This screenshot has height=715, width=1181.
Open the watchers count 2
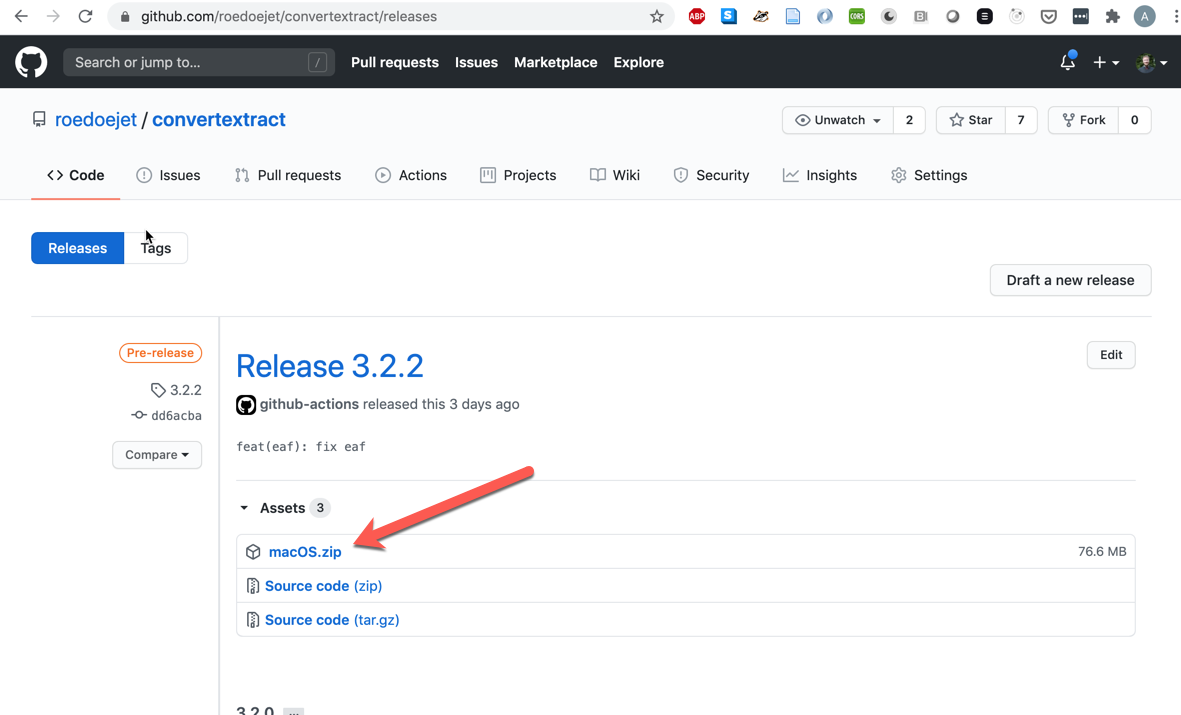[909, 120]
